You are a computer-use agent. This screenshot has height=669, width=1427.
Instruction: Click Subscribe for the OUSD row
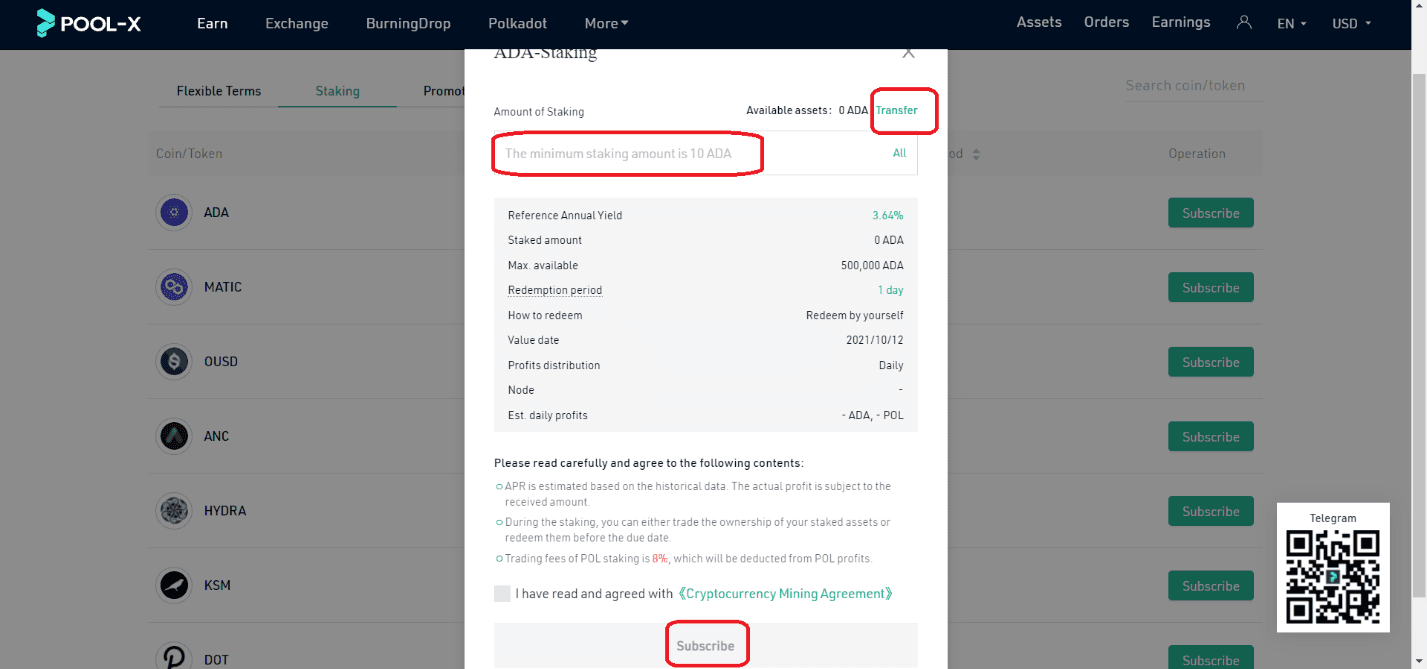tap(1210, 362)
